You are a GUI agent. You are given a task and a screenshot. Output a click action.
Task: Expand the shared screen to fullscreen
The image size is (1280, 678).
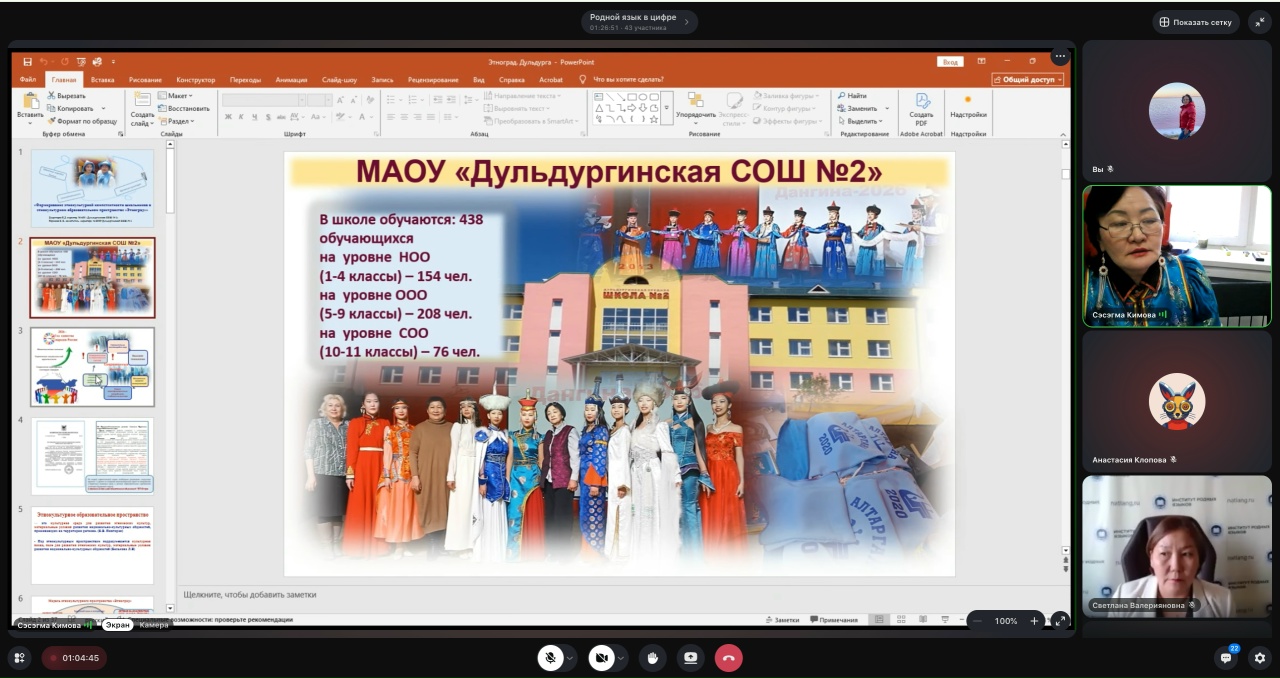(x=1060, y=621)
